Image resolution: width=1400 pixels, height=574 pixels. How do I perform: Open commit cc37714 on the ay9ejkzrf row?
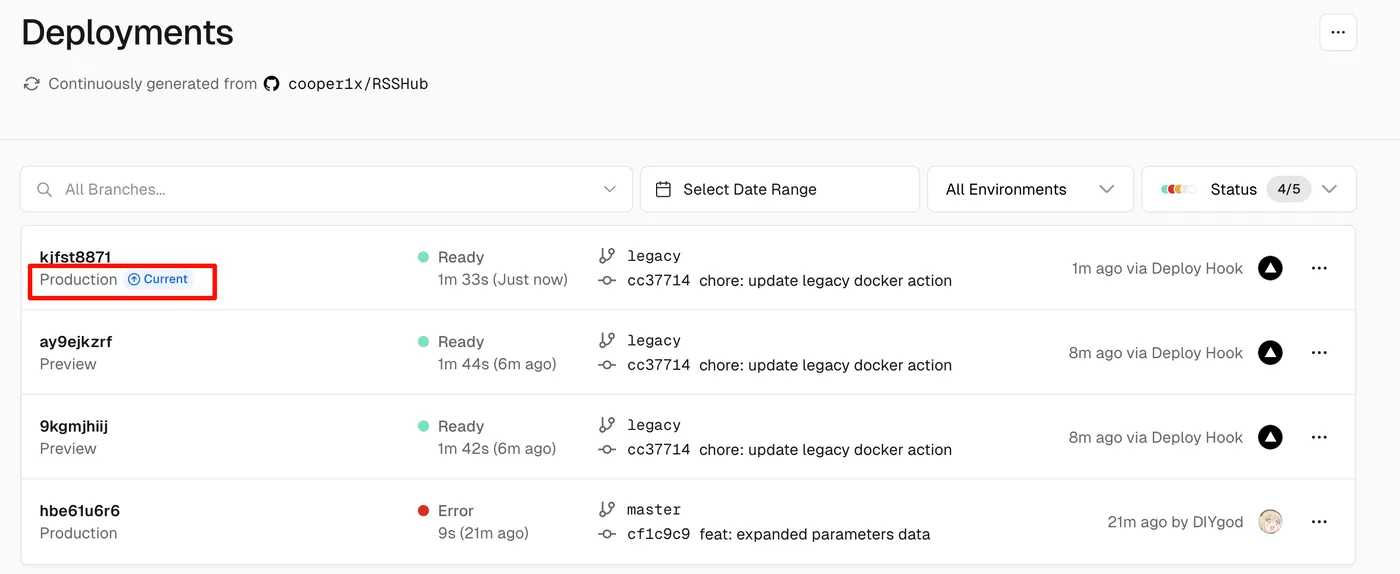click(x=658, y=365)
